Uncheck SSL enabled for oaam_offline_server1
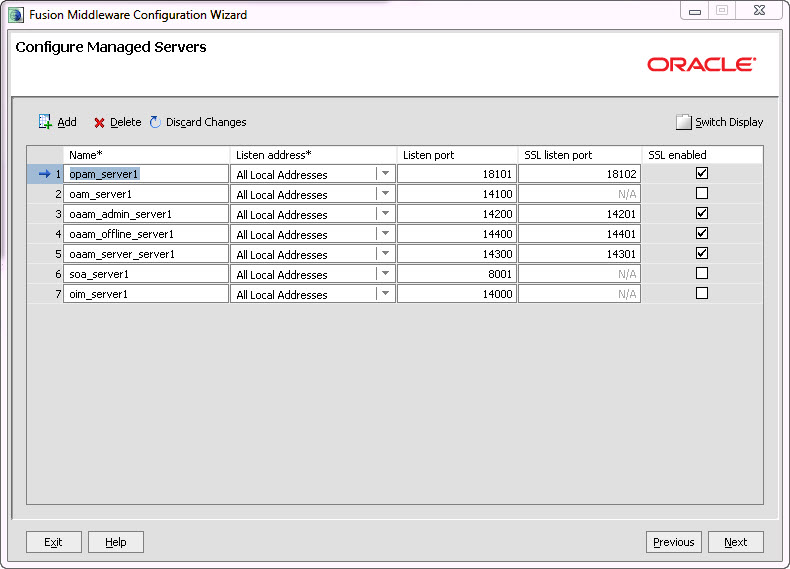Screen dimensions: 790x569 pyautogui.click(x=702, y=233)
